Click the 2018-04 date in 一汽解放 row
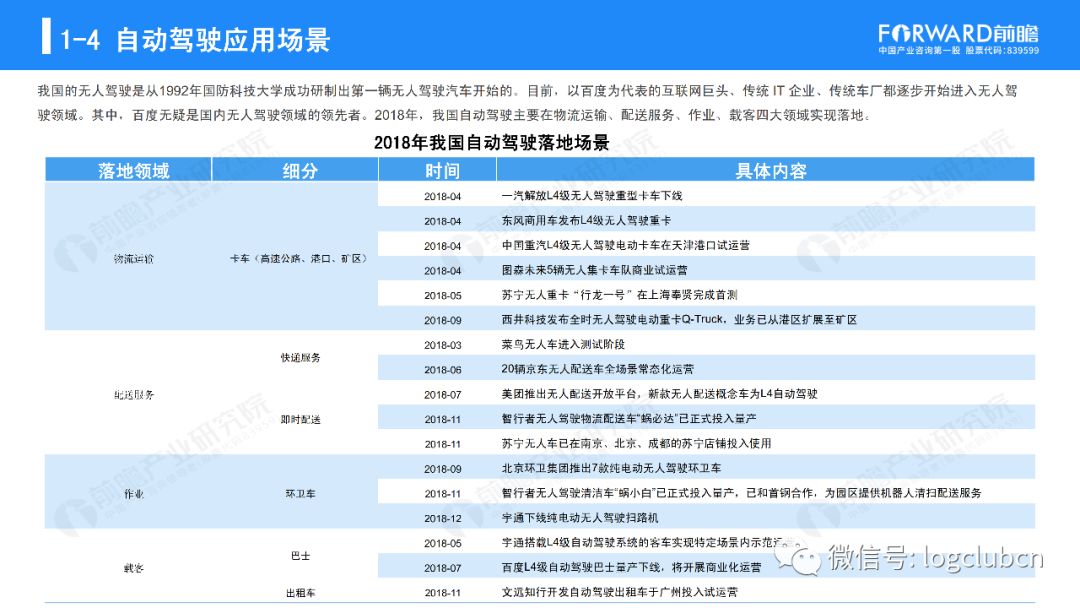1080x608 pixels. (x=442, y=196)
